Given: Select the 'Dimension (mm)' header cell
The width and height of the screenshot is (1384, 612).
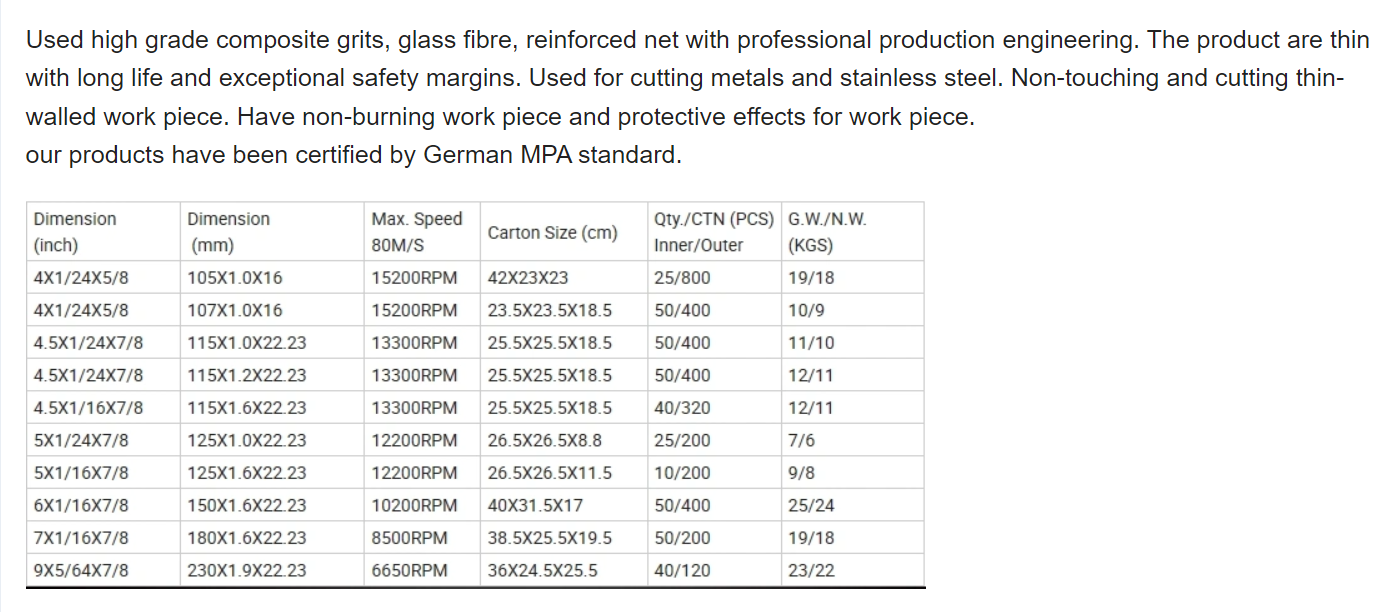Looking at the screenshot, I should click(272, 232).
